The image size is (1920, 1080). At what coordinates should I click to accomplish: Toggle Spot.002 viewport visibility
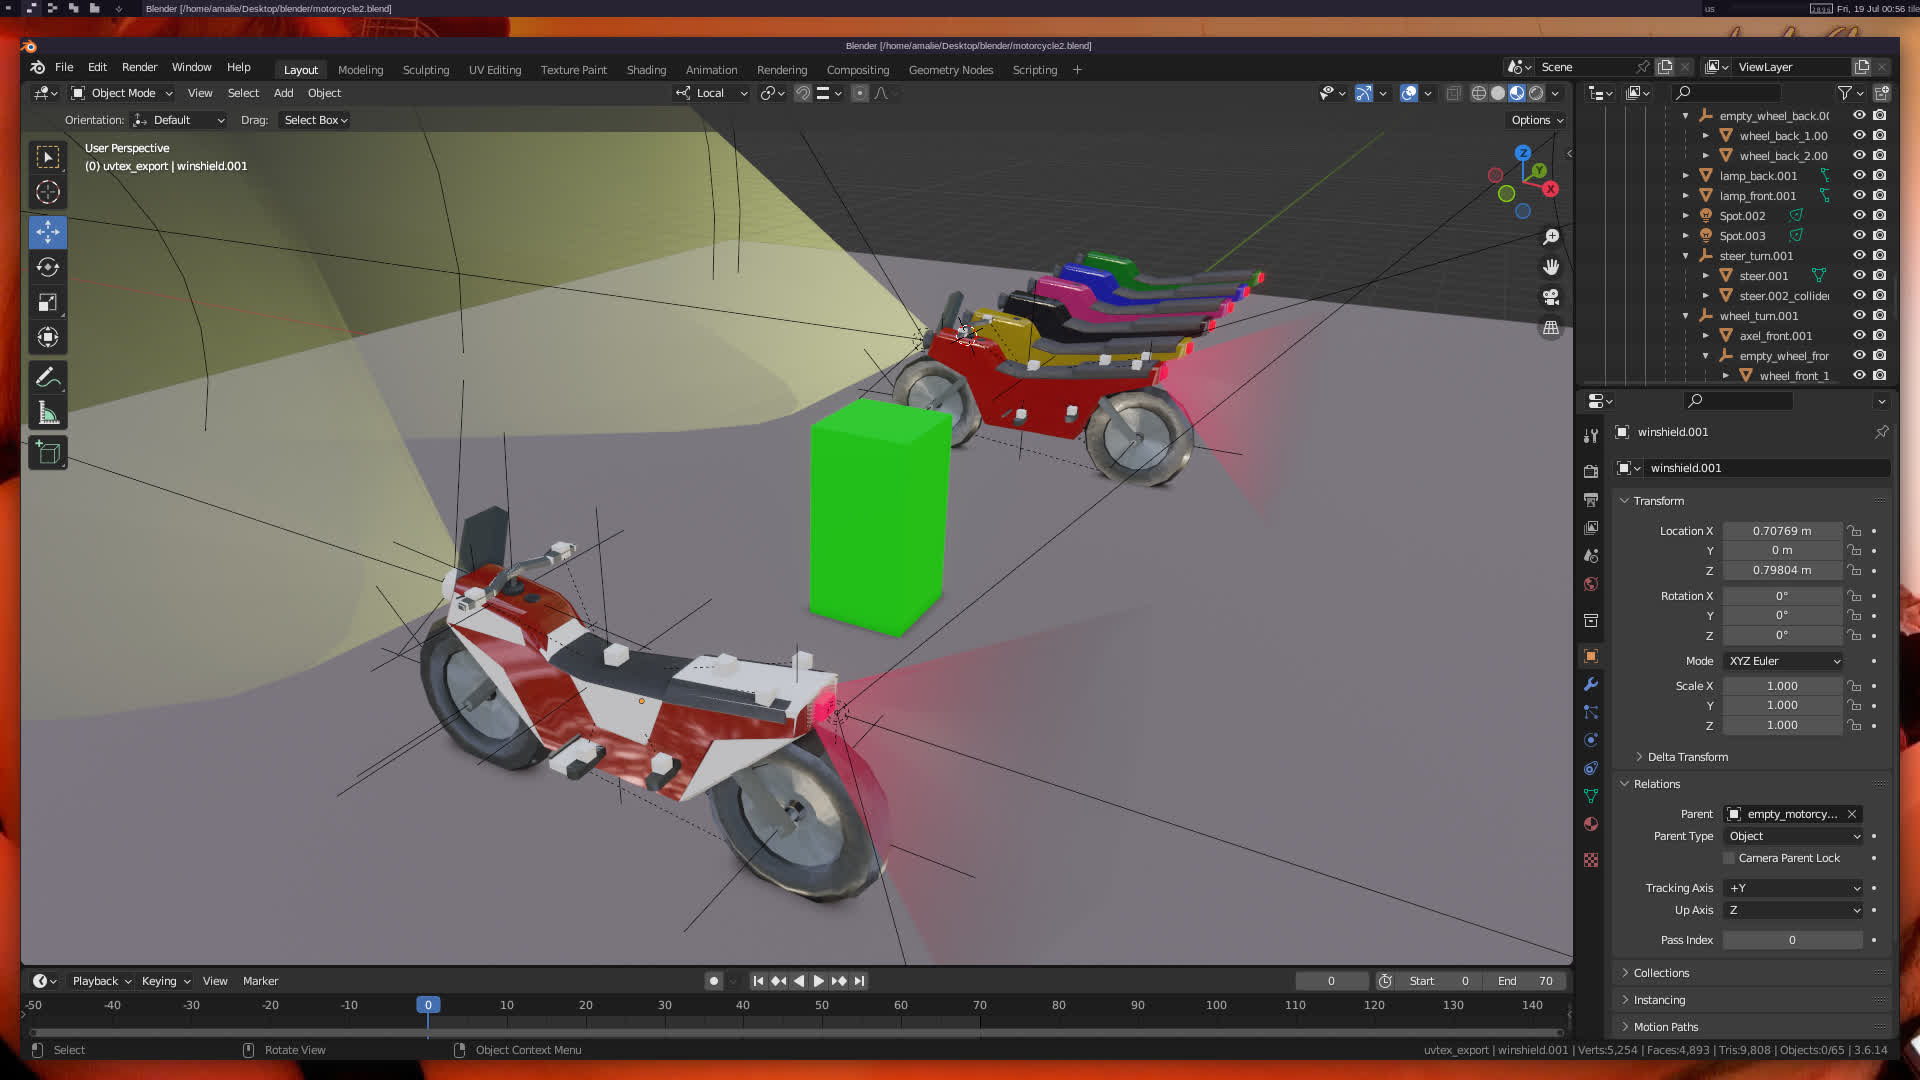point(1859,215)
